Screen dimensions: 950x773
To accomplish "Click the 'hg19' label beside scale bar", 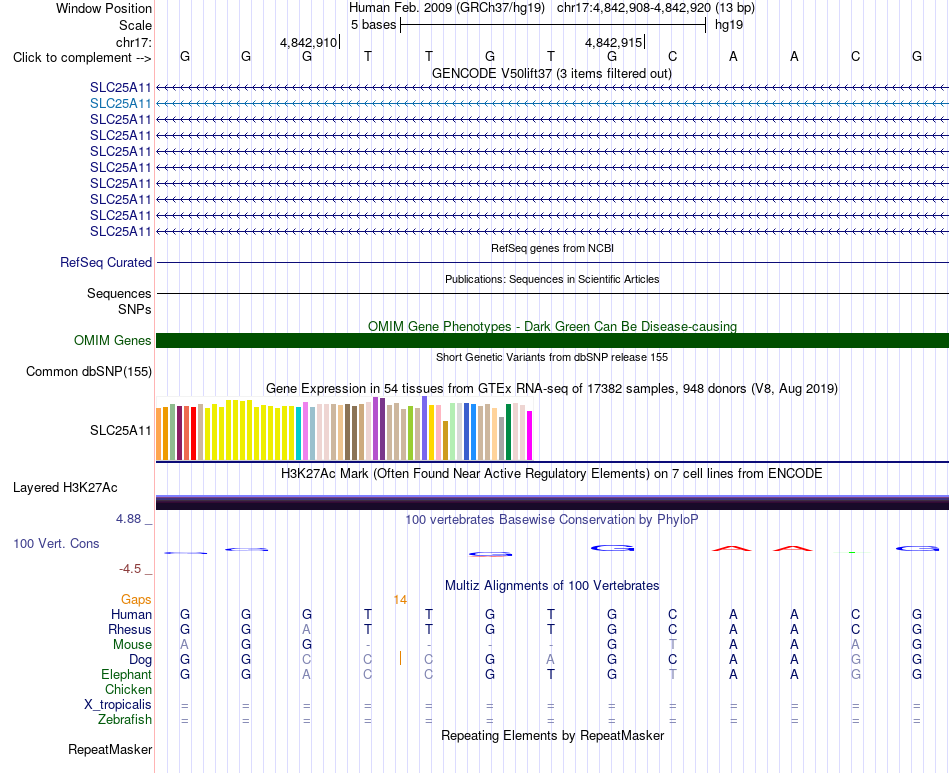I will tap(729, 25).
